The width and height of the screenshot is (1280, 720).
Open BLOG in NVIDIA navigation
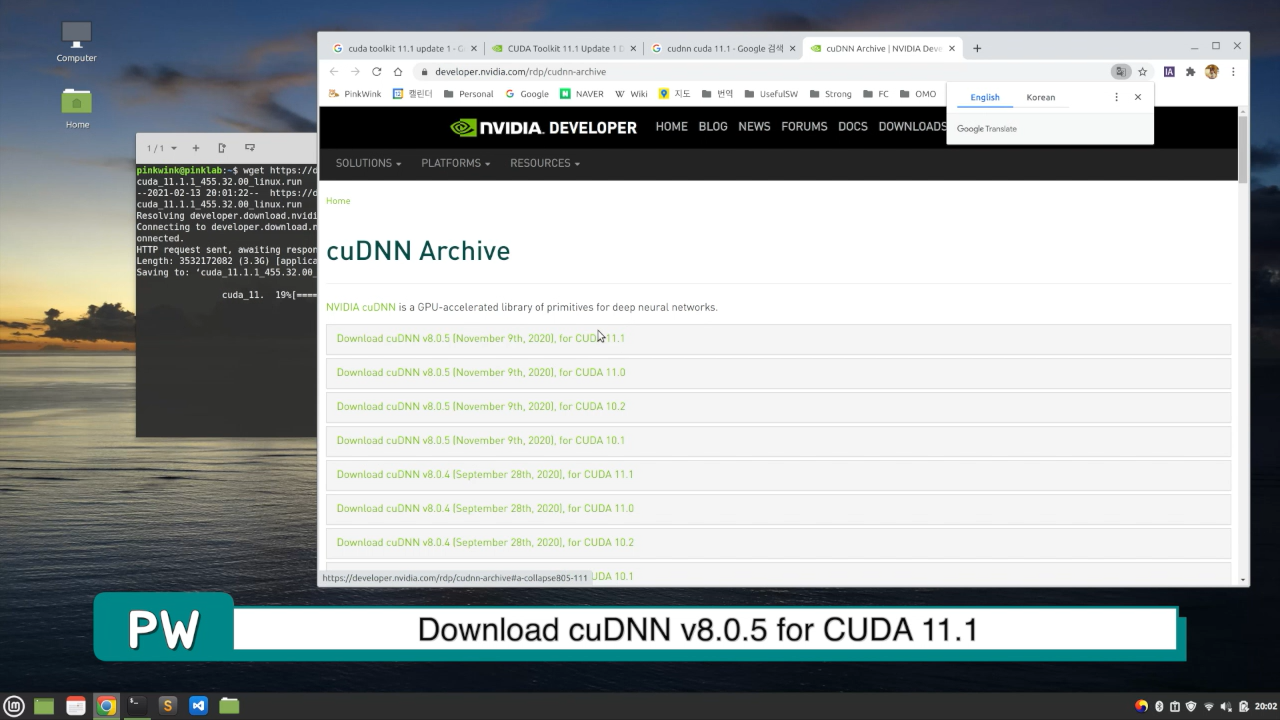pyautogui.click(x=713, y=127)
